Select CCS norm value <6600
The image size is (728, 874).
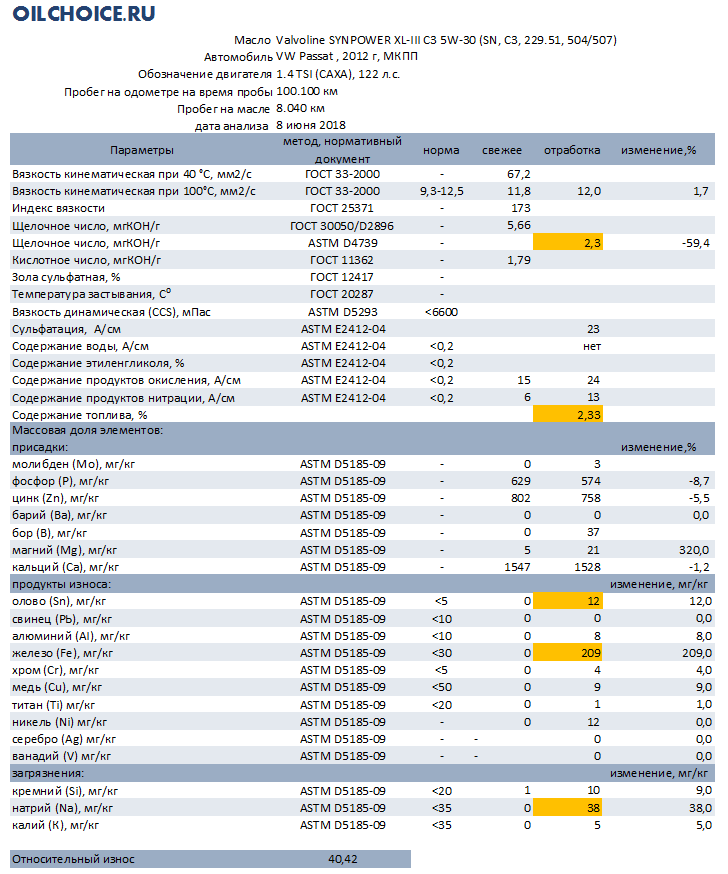[x=441, y=312]
